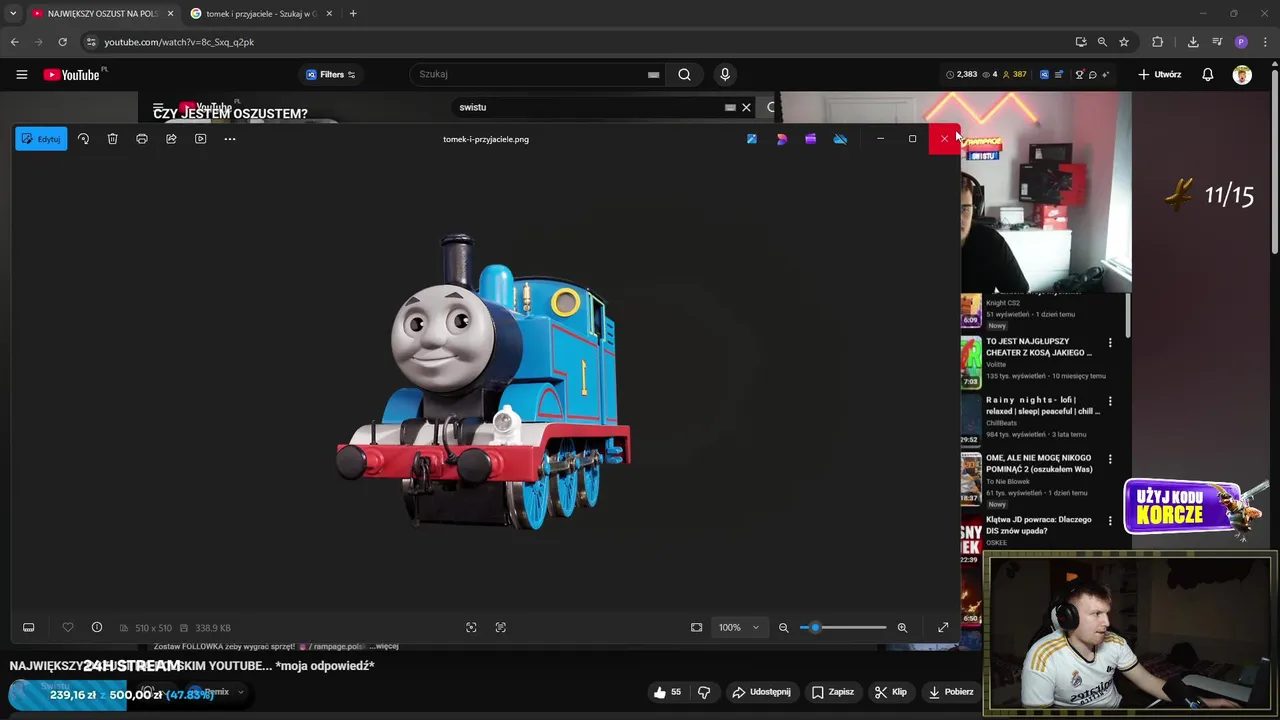Open a new browser tab
The height and width of the screenshot is (720, 1280).
click(353, 14)
